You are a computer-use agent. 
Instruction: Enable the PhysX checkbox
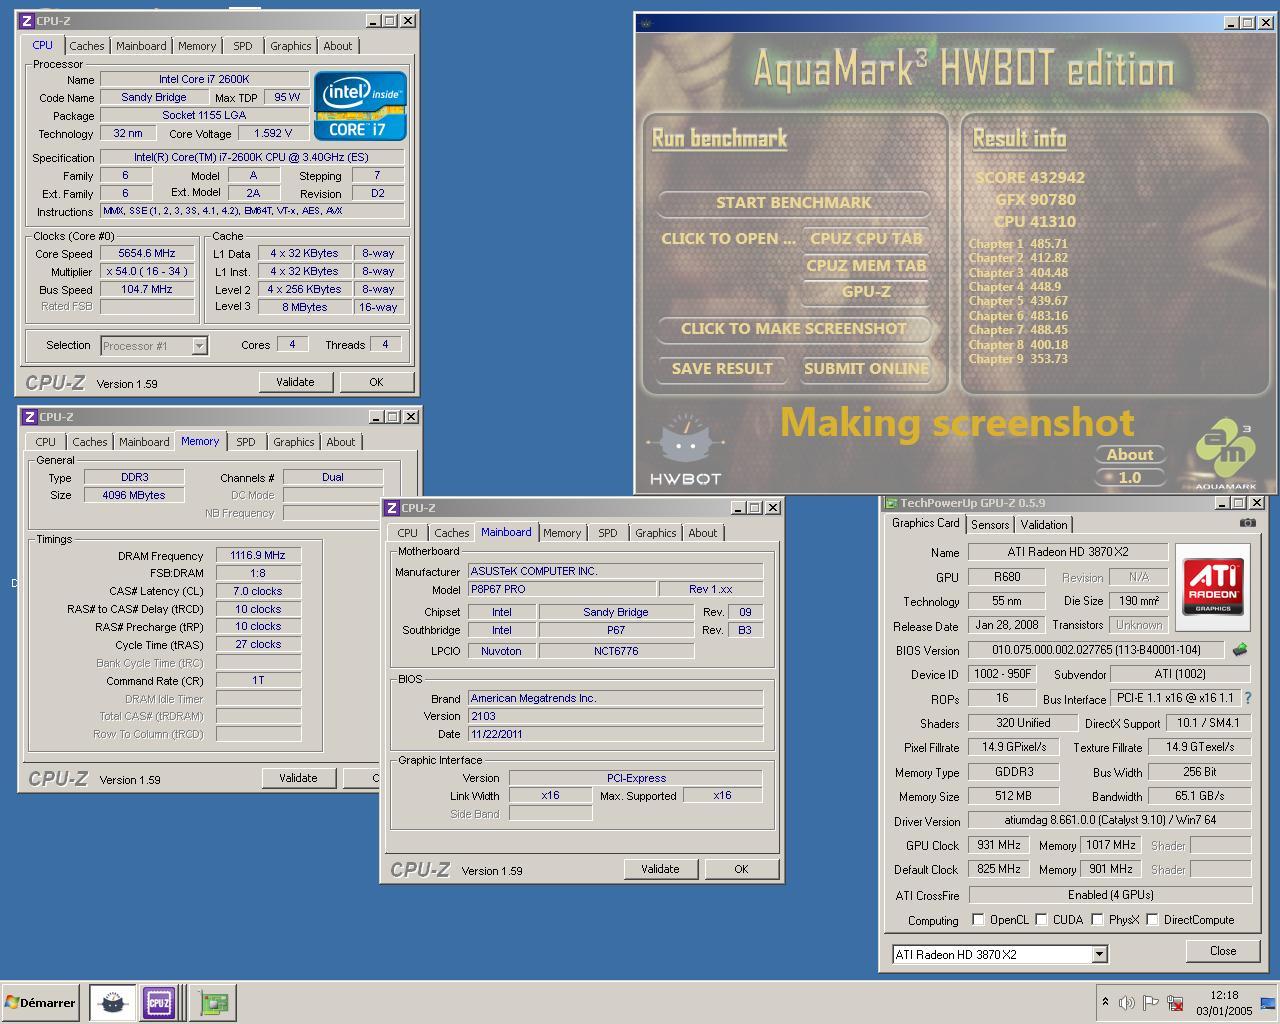pos(1097,920)
